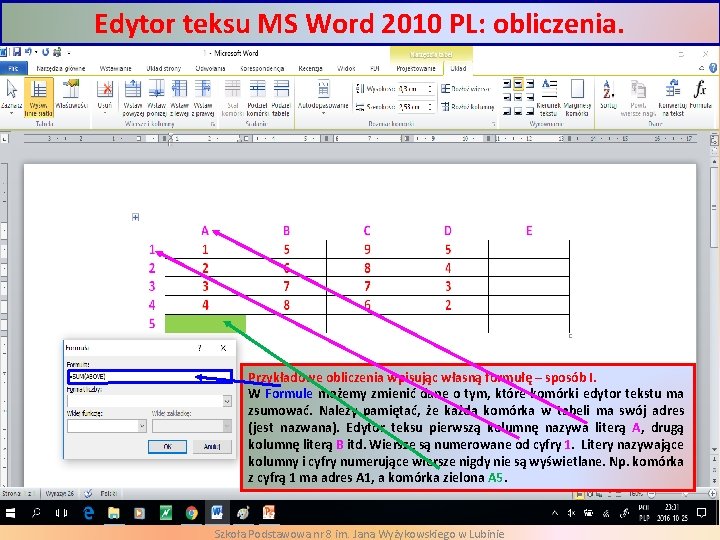Click the Wysokość row height stepper

tap(430, 89)
